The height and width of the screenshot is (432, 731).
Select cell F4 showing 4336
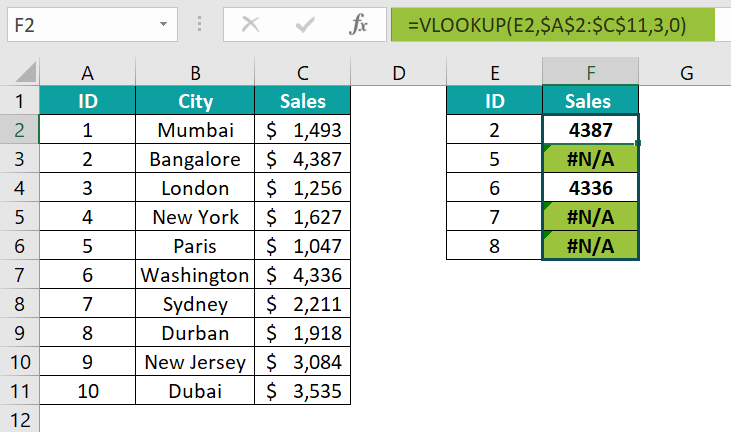(591, 187)
